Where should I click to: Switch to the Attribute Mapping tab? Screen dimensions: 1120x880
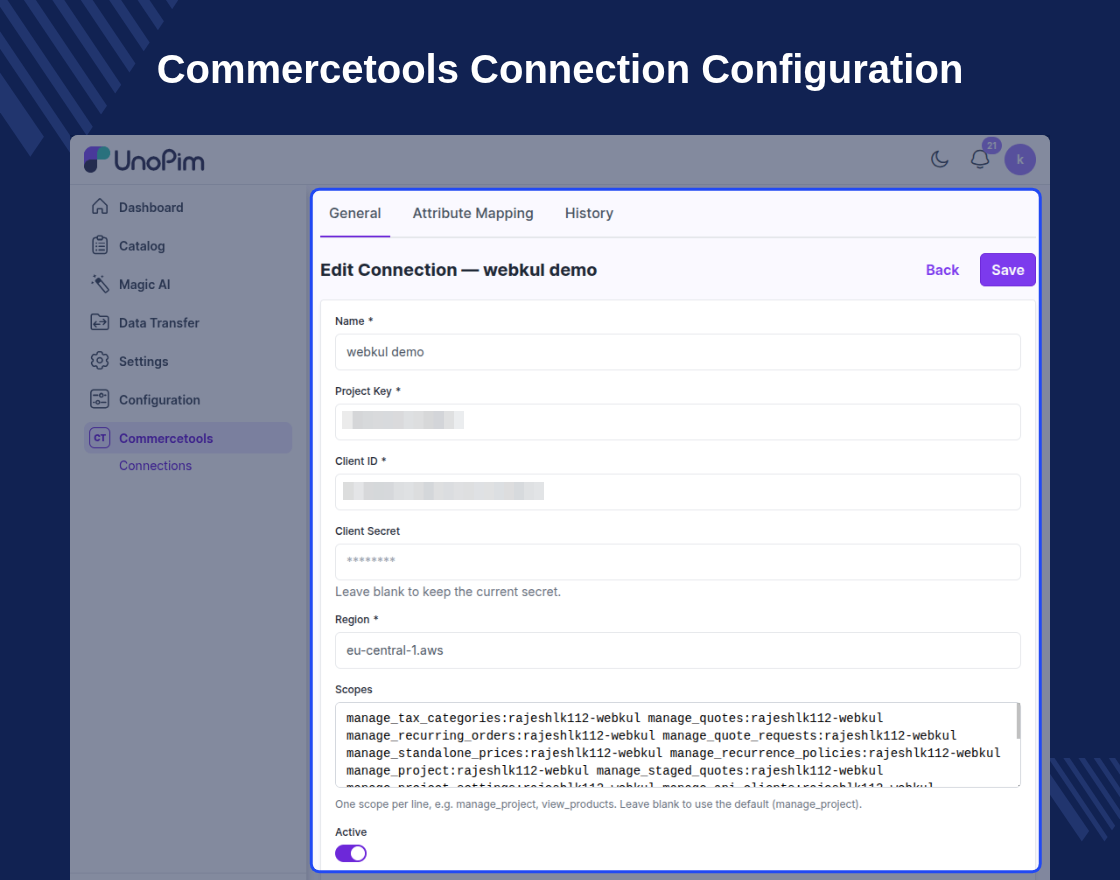click(473, 214)
